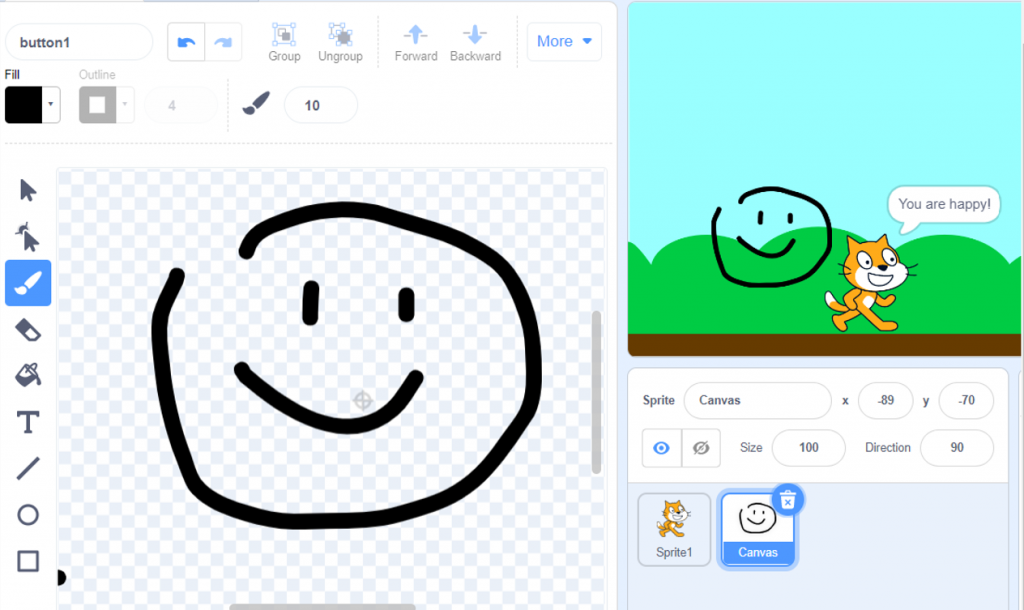The height and width of the screenshot is (610, 1024).
Task: Select the Rectangle tool
Action: [x=27, y=561]
